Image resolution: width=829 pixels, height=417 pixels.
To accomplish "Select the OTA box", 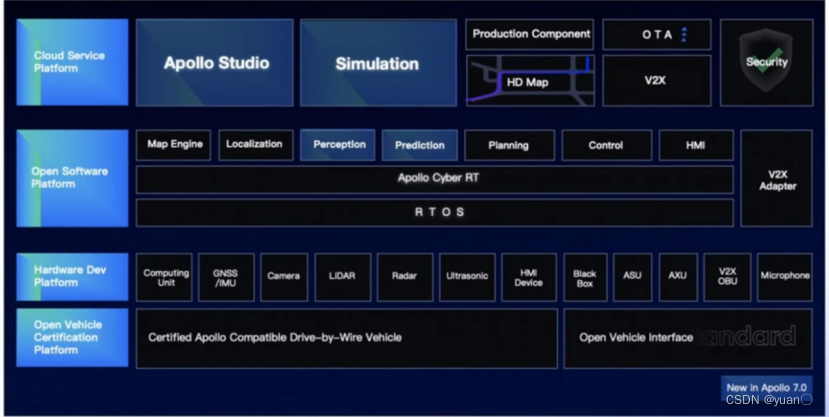I will [657, 34].
